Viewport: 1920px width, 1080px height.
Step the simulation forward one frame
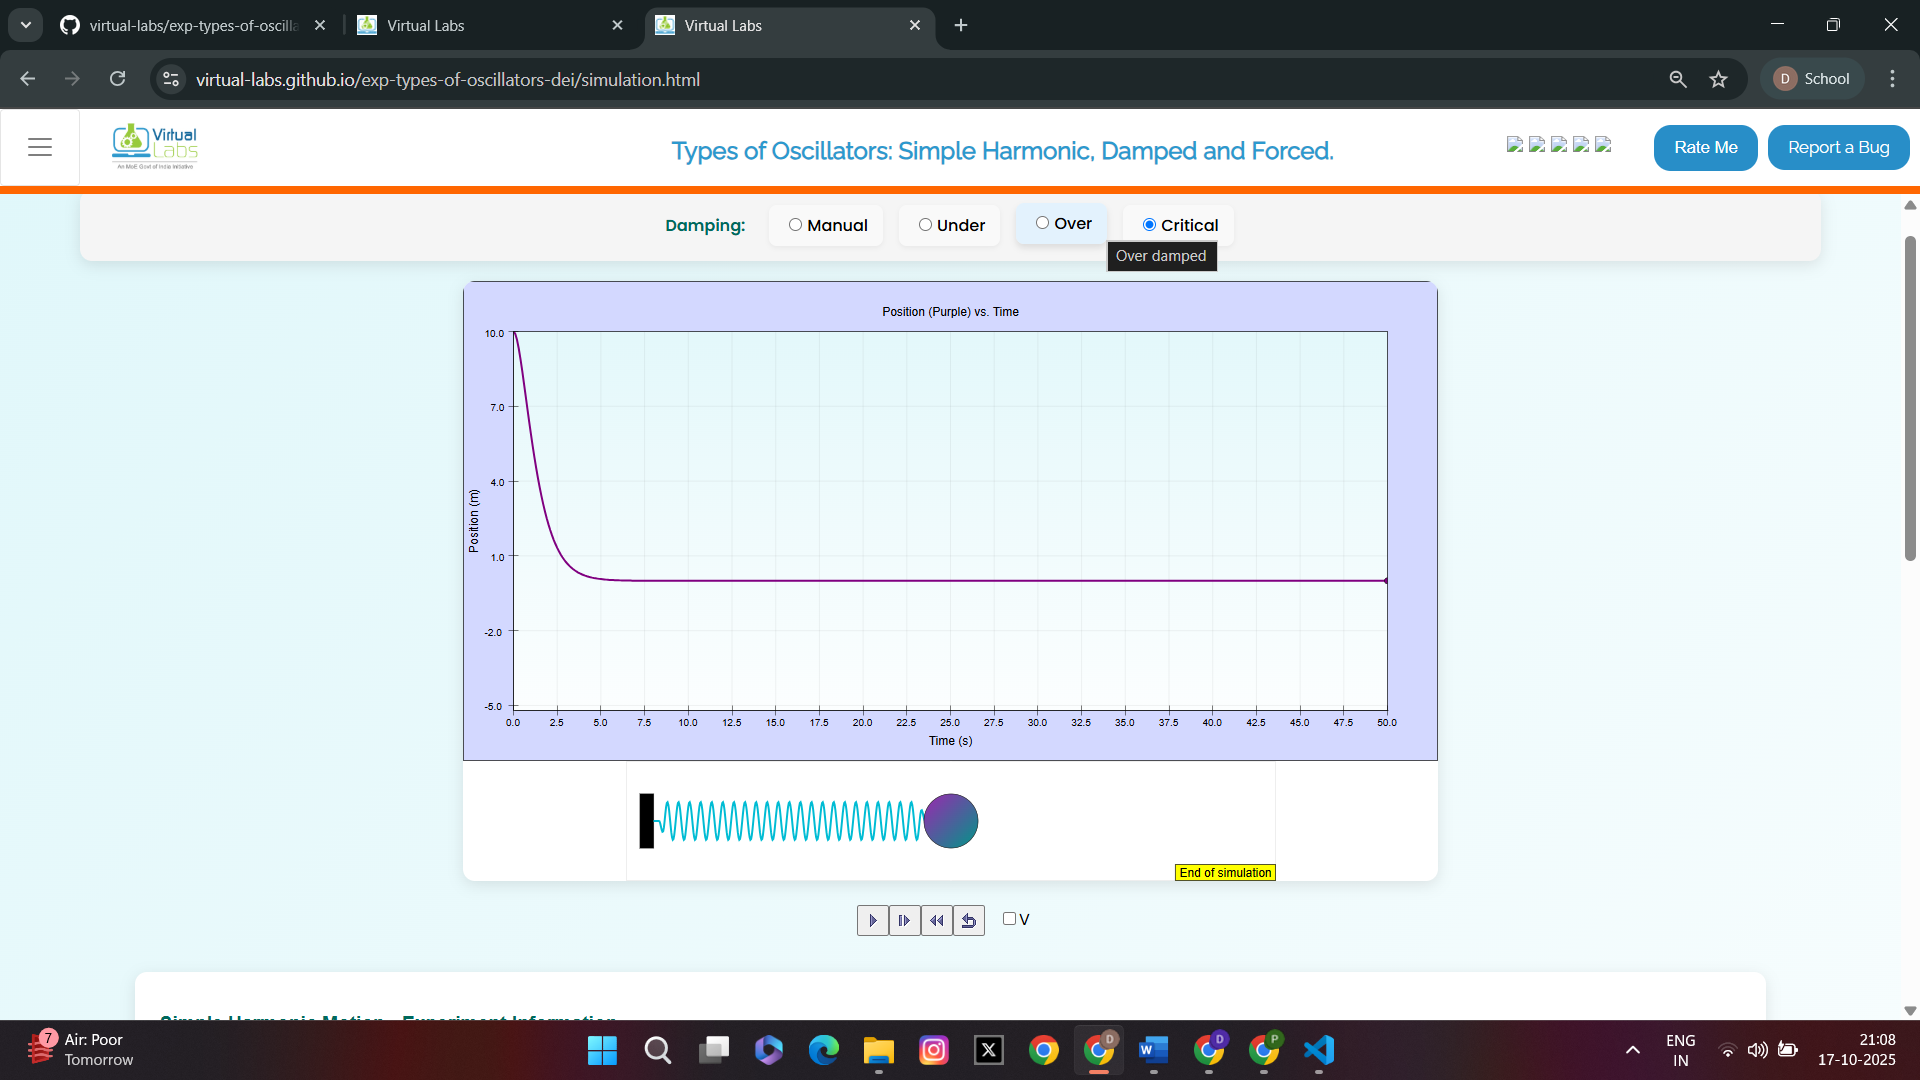coord(904,920)
